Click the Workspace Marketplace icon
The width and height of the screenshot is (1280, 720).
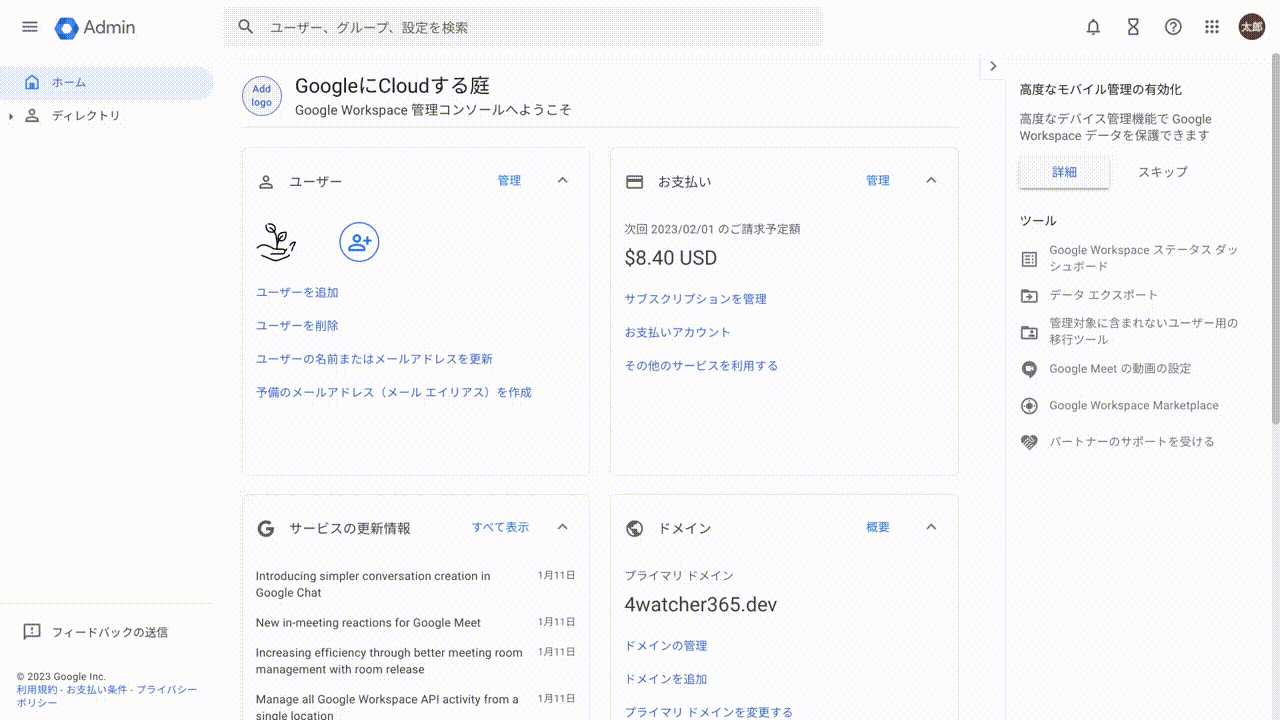pyautogui.click(x=1029, y=406)
